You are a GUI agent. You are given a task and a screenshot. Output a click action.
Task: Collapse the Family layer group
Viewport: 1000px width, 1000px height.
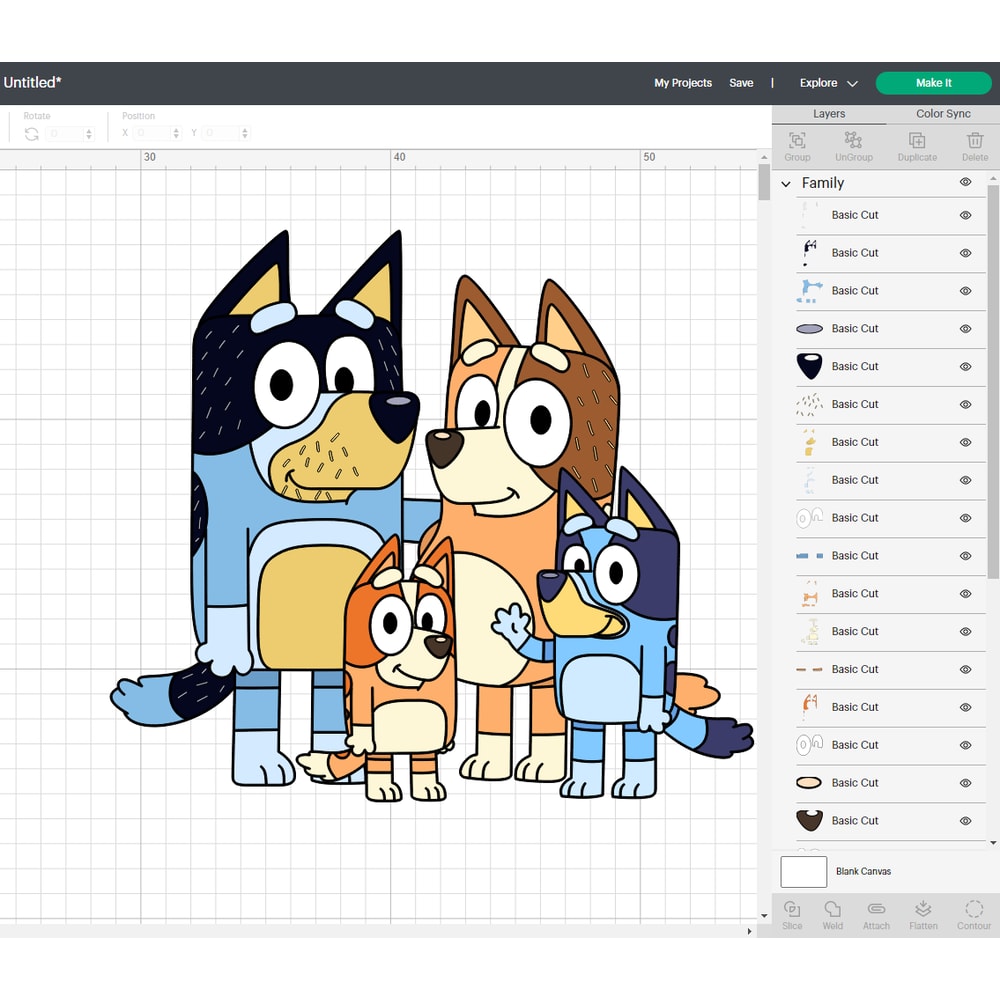click(x=786, y=183)
